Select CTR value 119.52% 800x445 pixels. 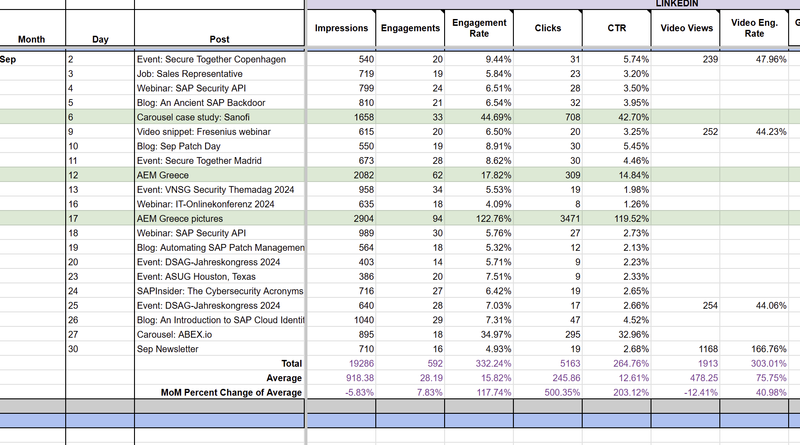pos(617,218)
